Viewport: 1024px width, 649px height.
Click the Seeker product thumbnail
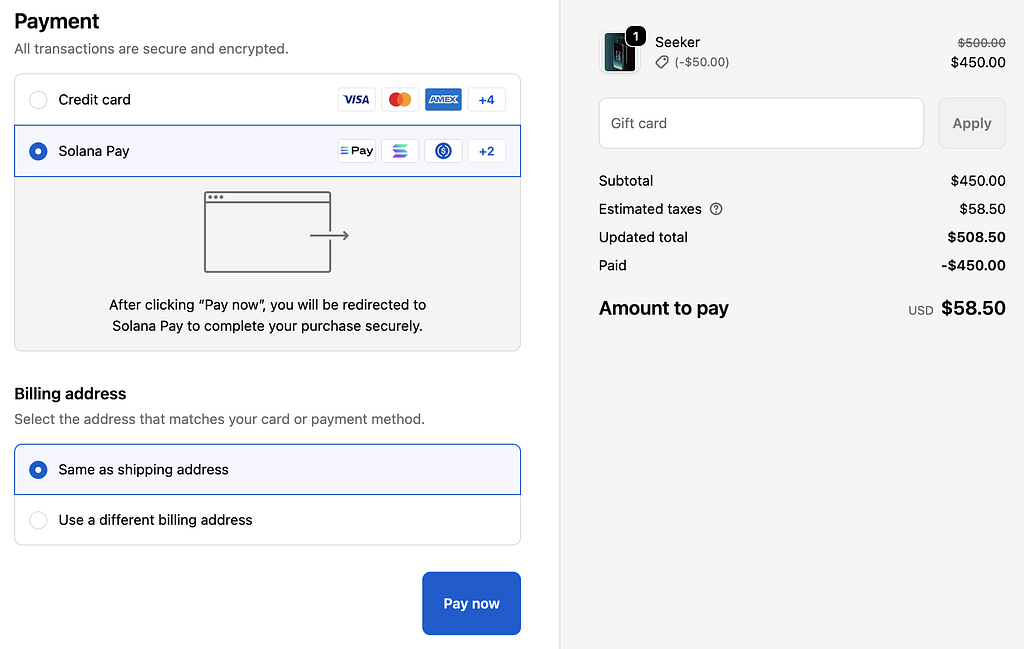pos(619,53)
